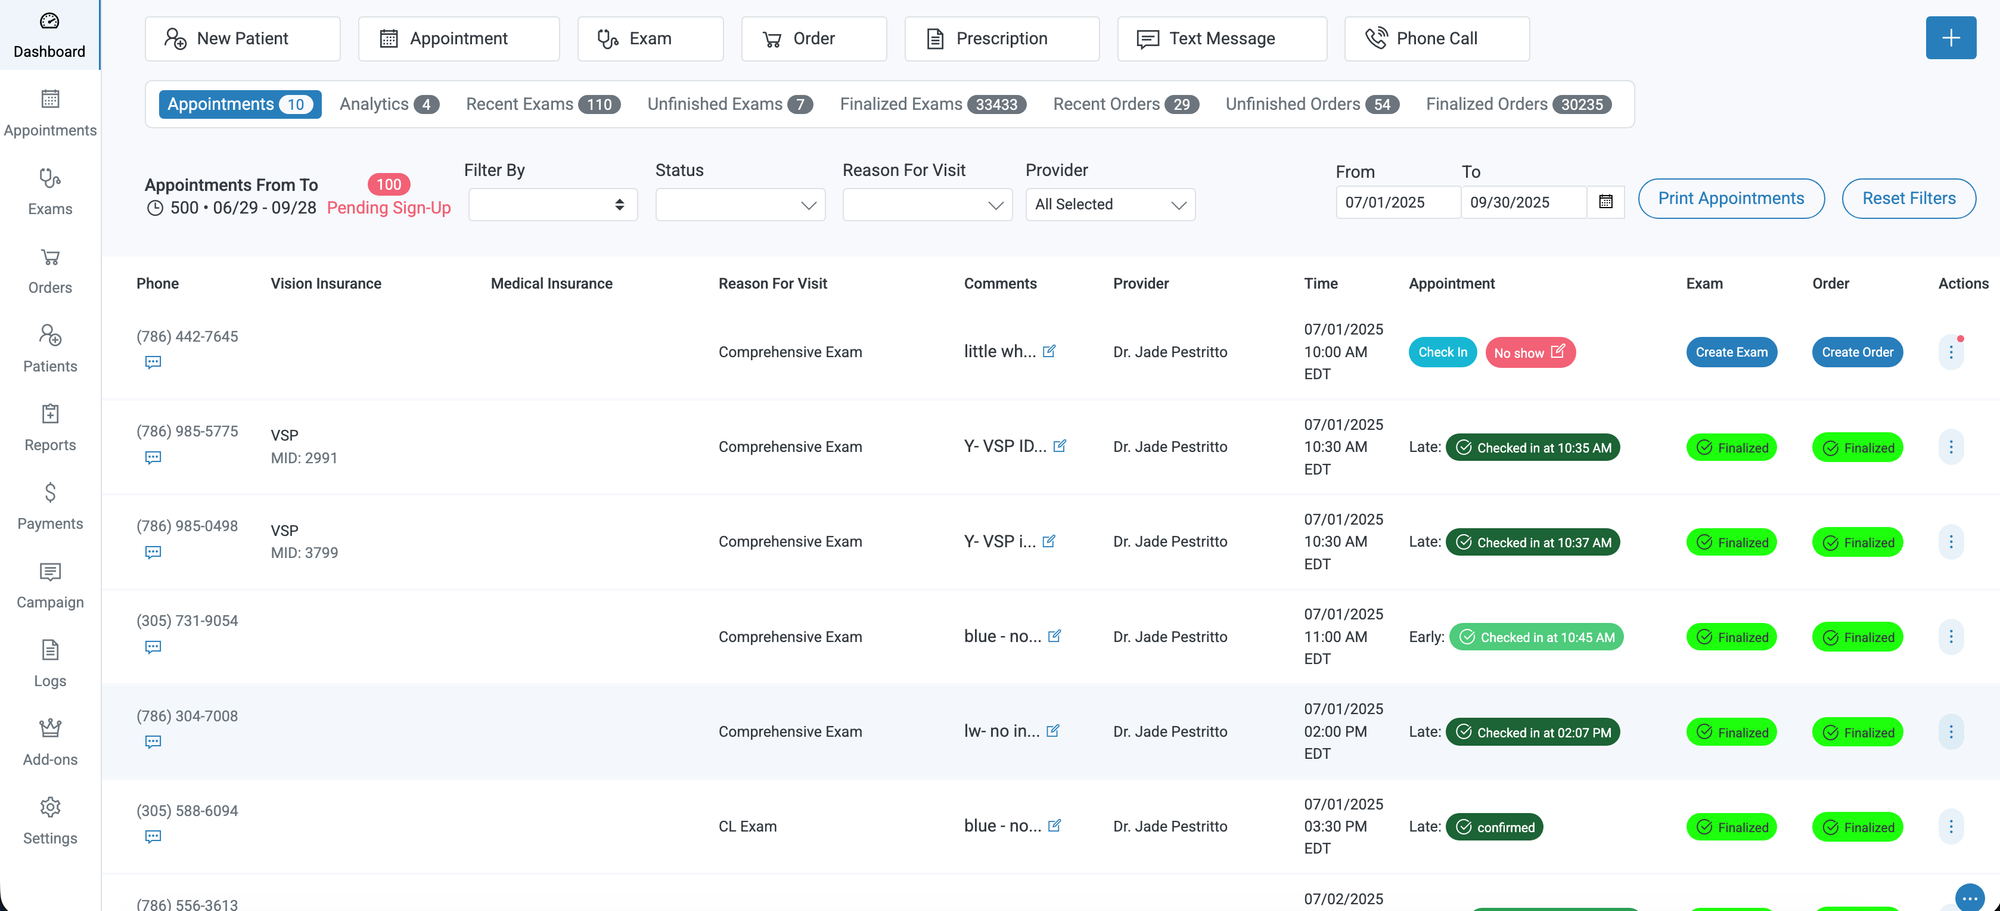Open Exams from the sidebar
The image size is (2000, 911).
click(x=50, y=191)
